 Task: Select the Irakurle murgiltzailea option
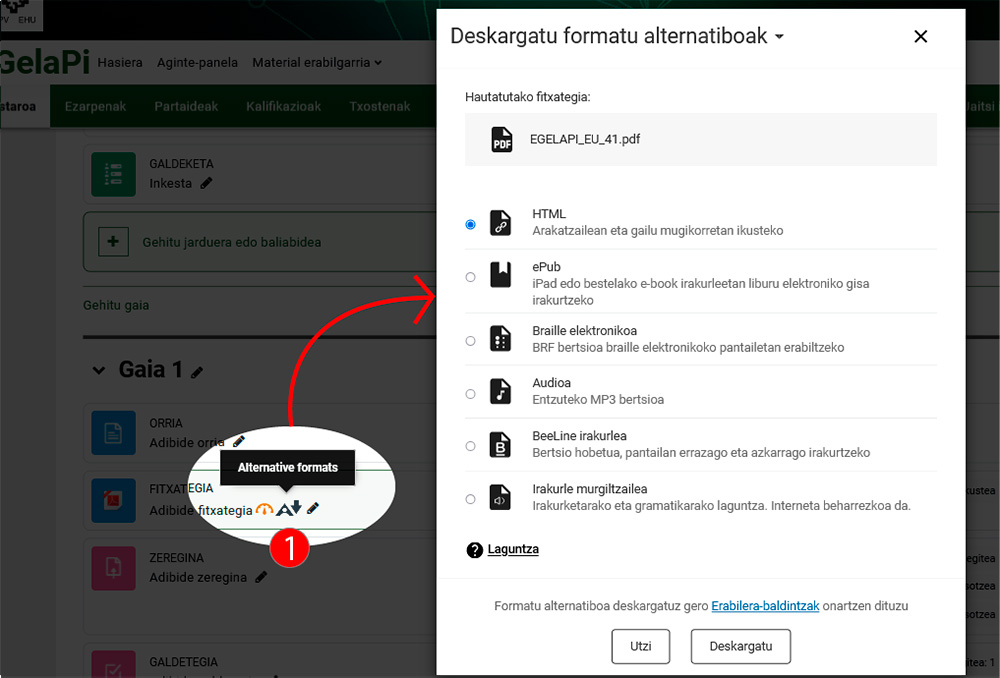[470, 498]
